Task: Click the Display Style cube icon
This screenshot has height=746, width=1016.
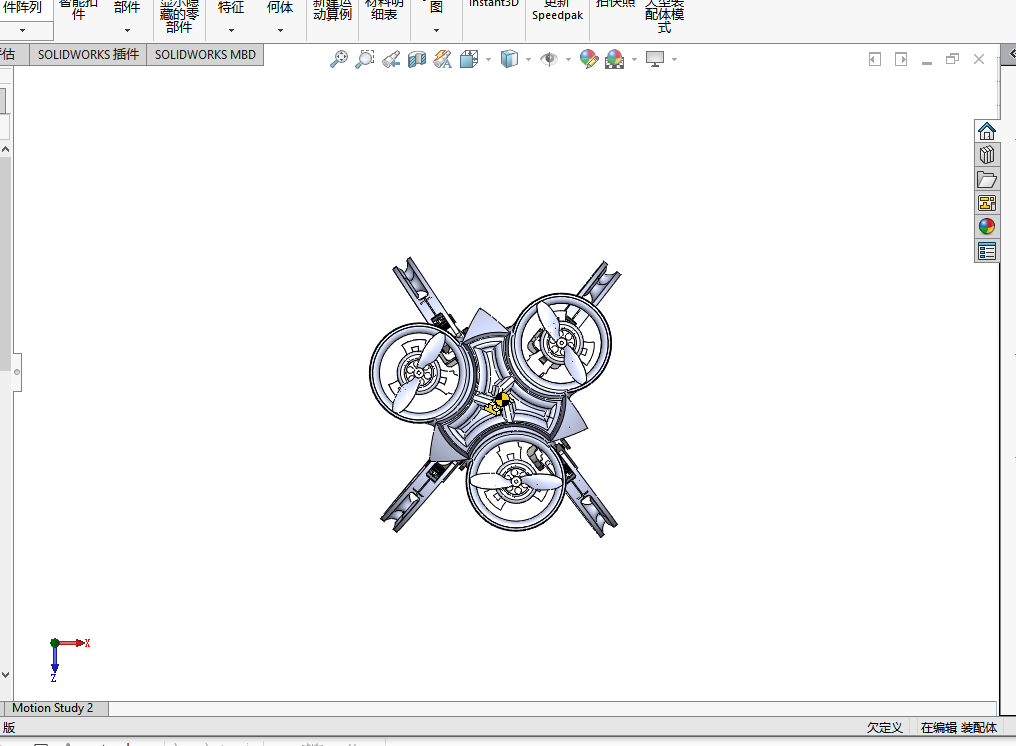Action: tap(509, 59)
